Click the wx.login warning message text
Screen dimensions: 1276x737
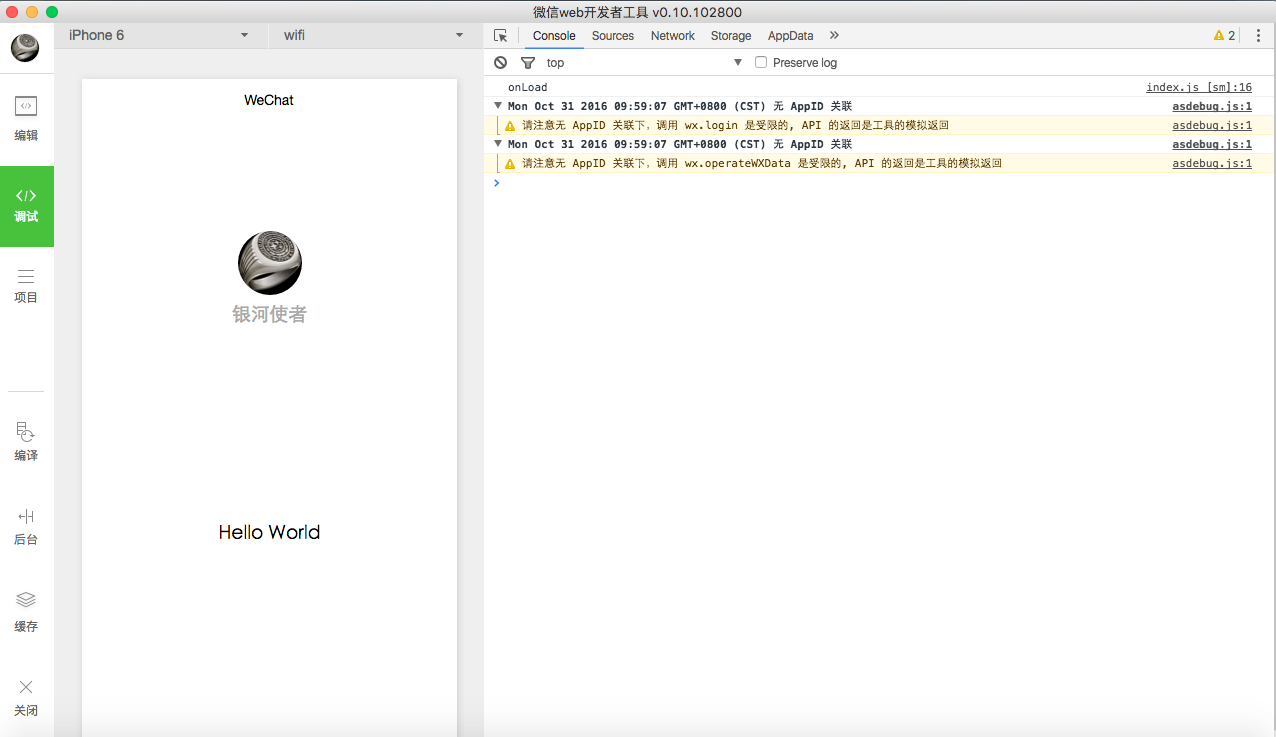point(735,126)
